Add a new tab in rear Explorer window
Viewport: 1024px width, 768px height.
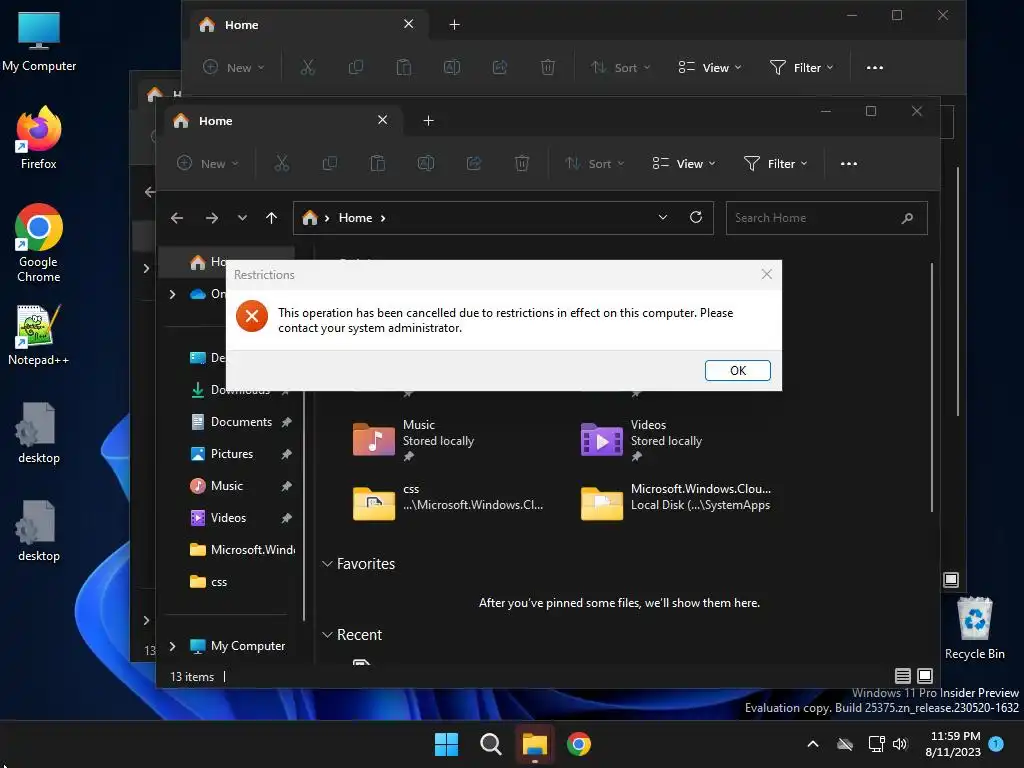tap(455, 25)
